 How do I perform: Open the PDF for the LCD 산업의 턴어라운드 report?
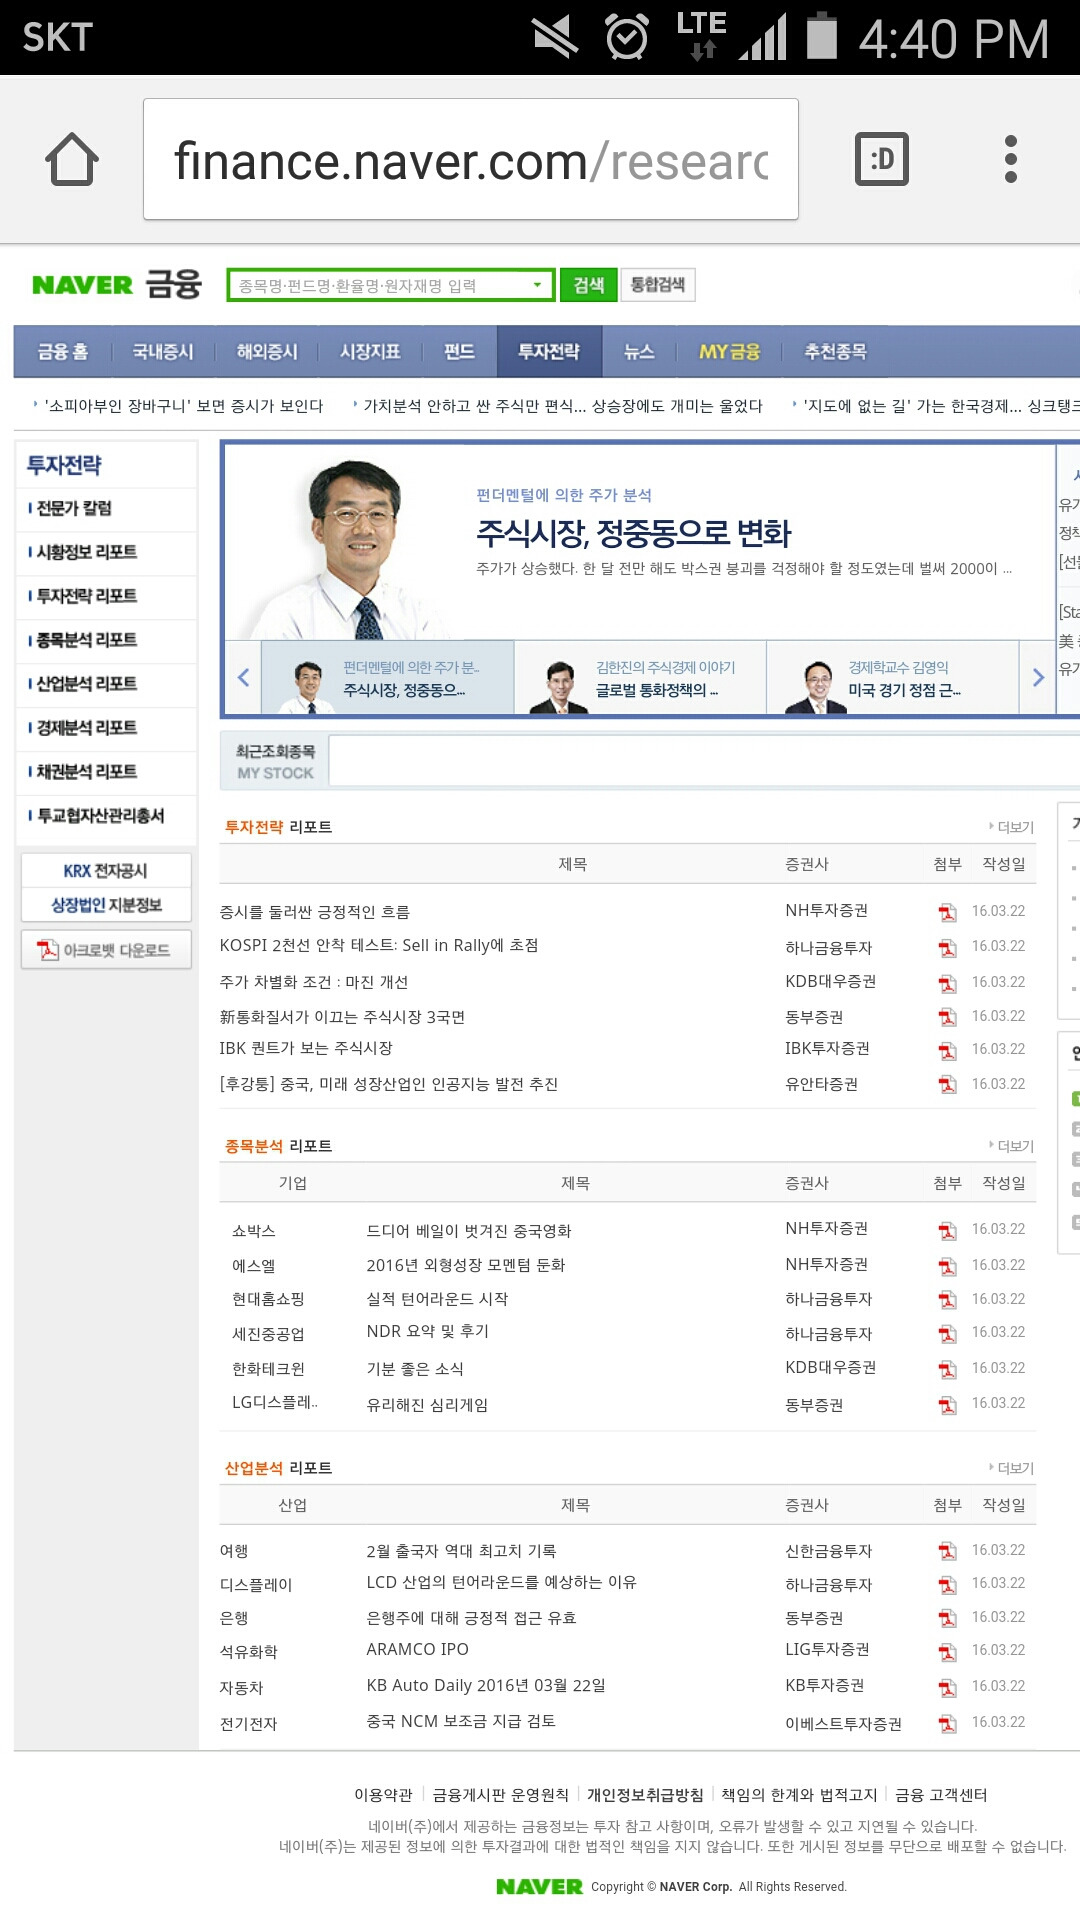click(947, 1584)
